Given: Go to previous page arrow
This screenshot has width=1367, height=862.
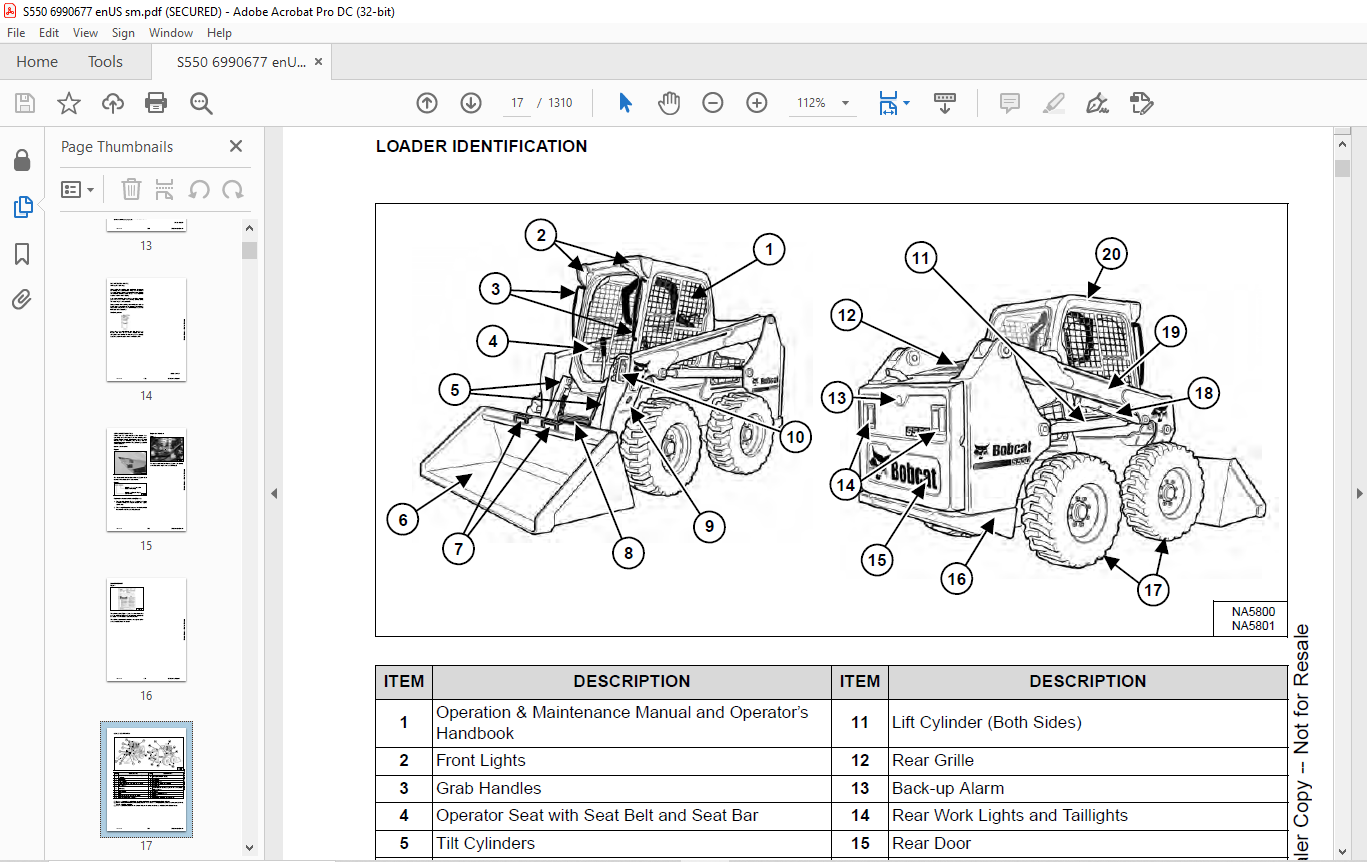Looking at the screenshot, I should pyautogui.click(x=427, y=103).
